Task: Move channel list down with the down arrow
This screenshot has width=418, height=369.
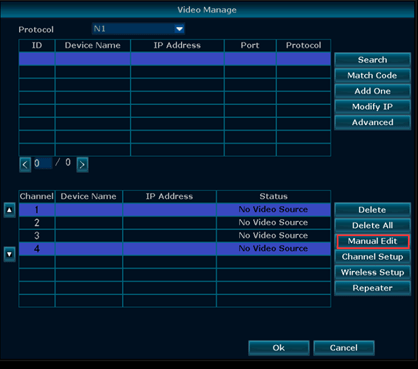Action: 9,254
